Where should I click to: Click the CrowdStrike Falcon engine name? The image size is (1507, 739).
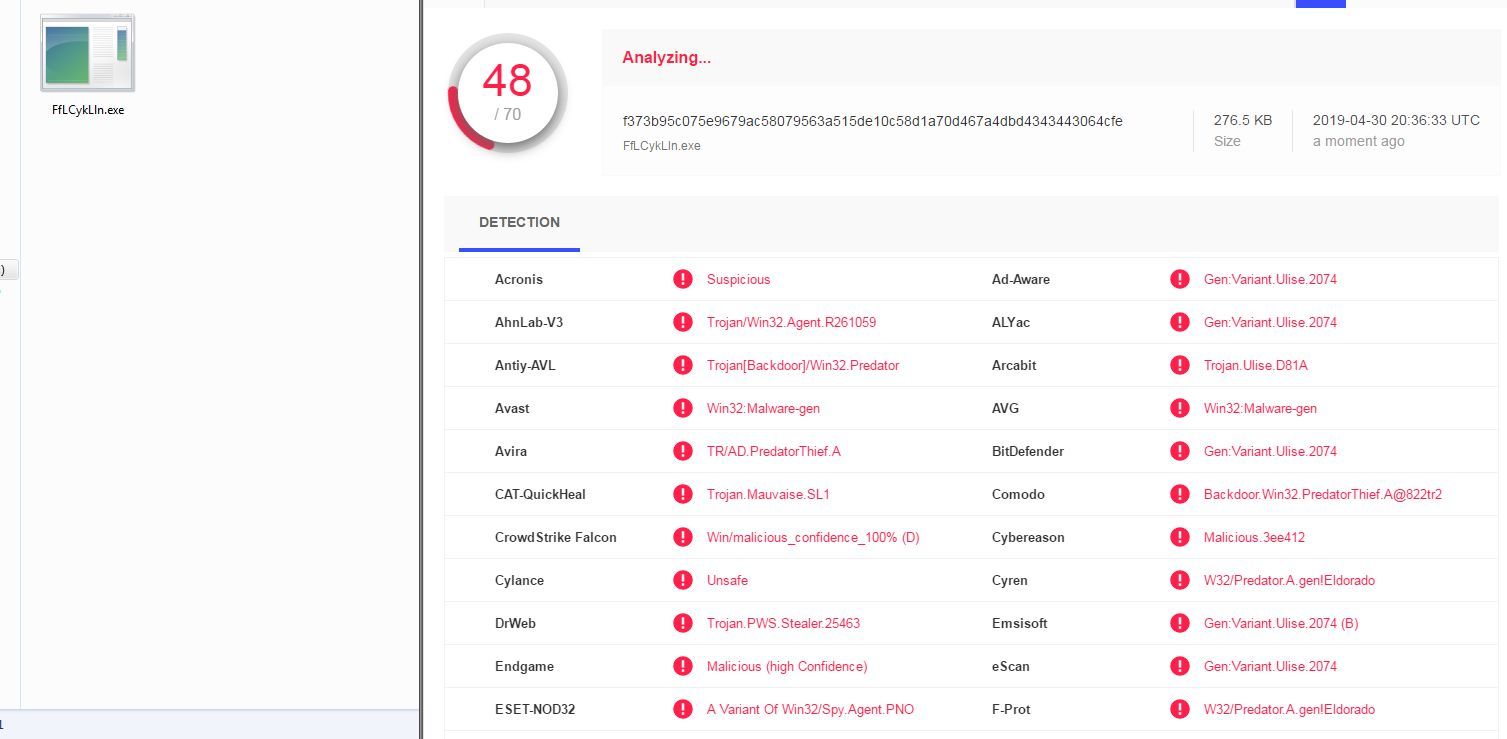pyautogui.click(x=555, y=538)
